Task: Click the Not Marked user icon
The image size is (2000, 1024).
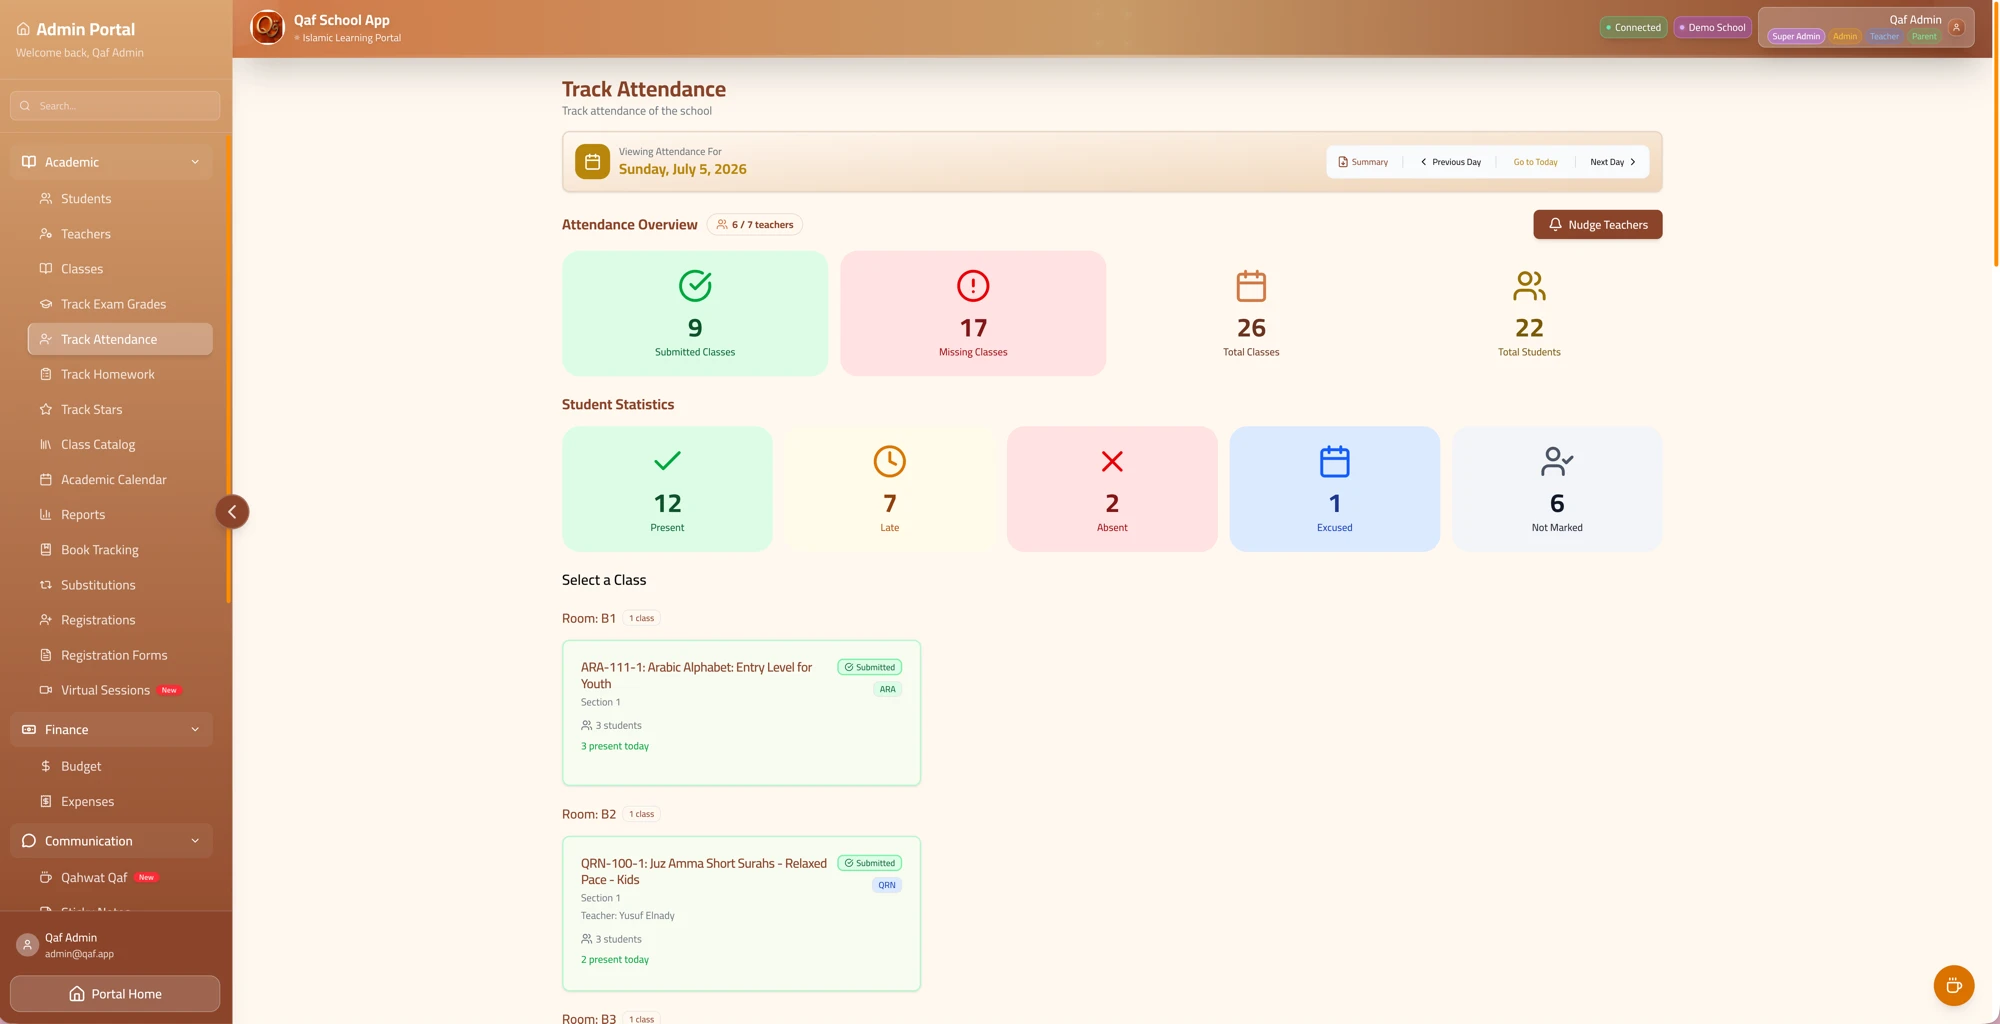Action: (x=1557, y=461)
